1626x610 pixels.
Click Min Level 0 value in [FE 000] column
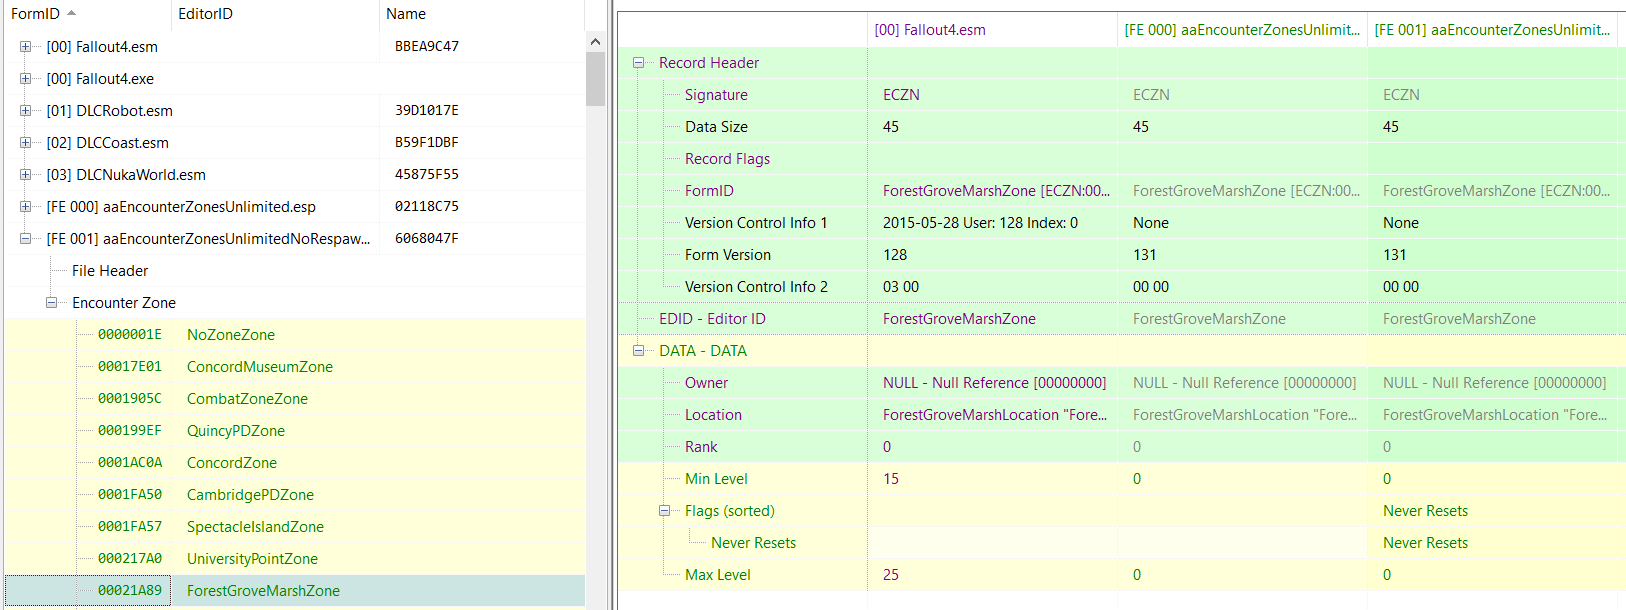1137,479
